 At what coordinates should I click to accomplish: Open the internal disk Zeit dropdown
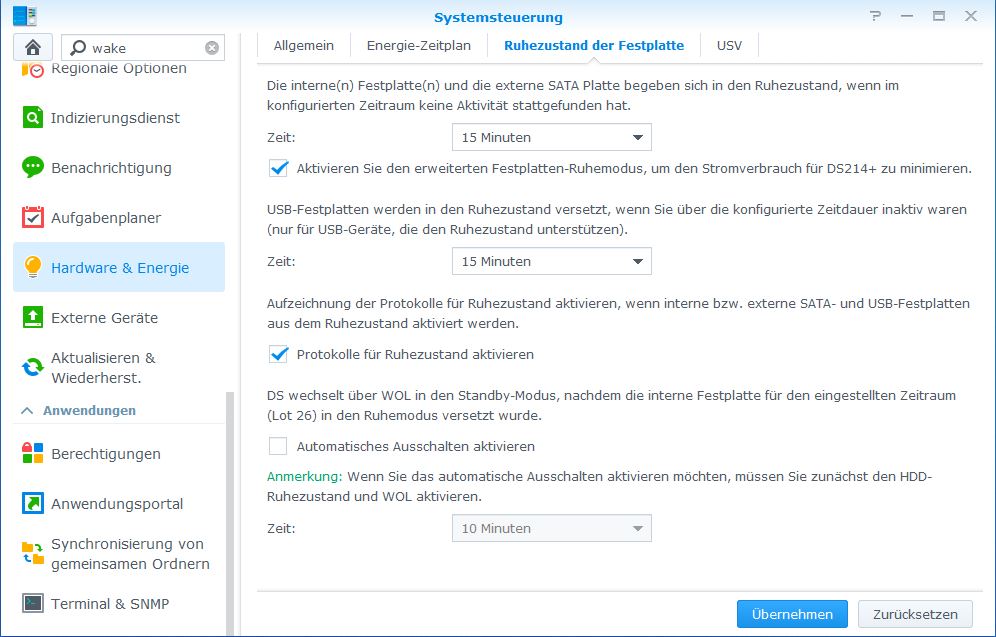[x=551, y=137]
